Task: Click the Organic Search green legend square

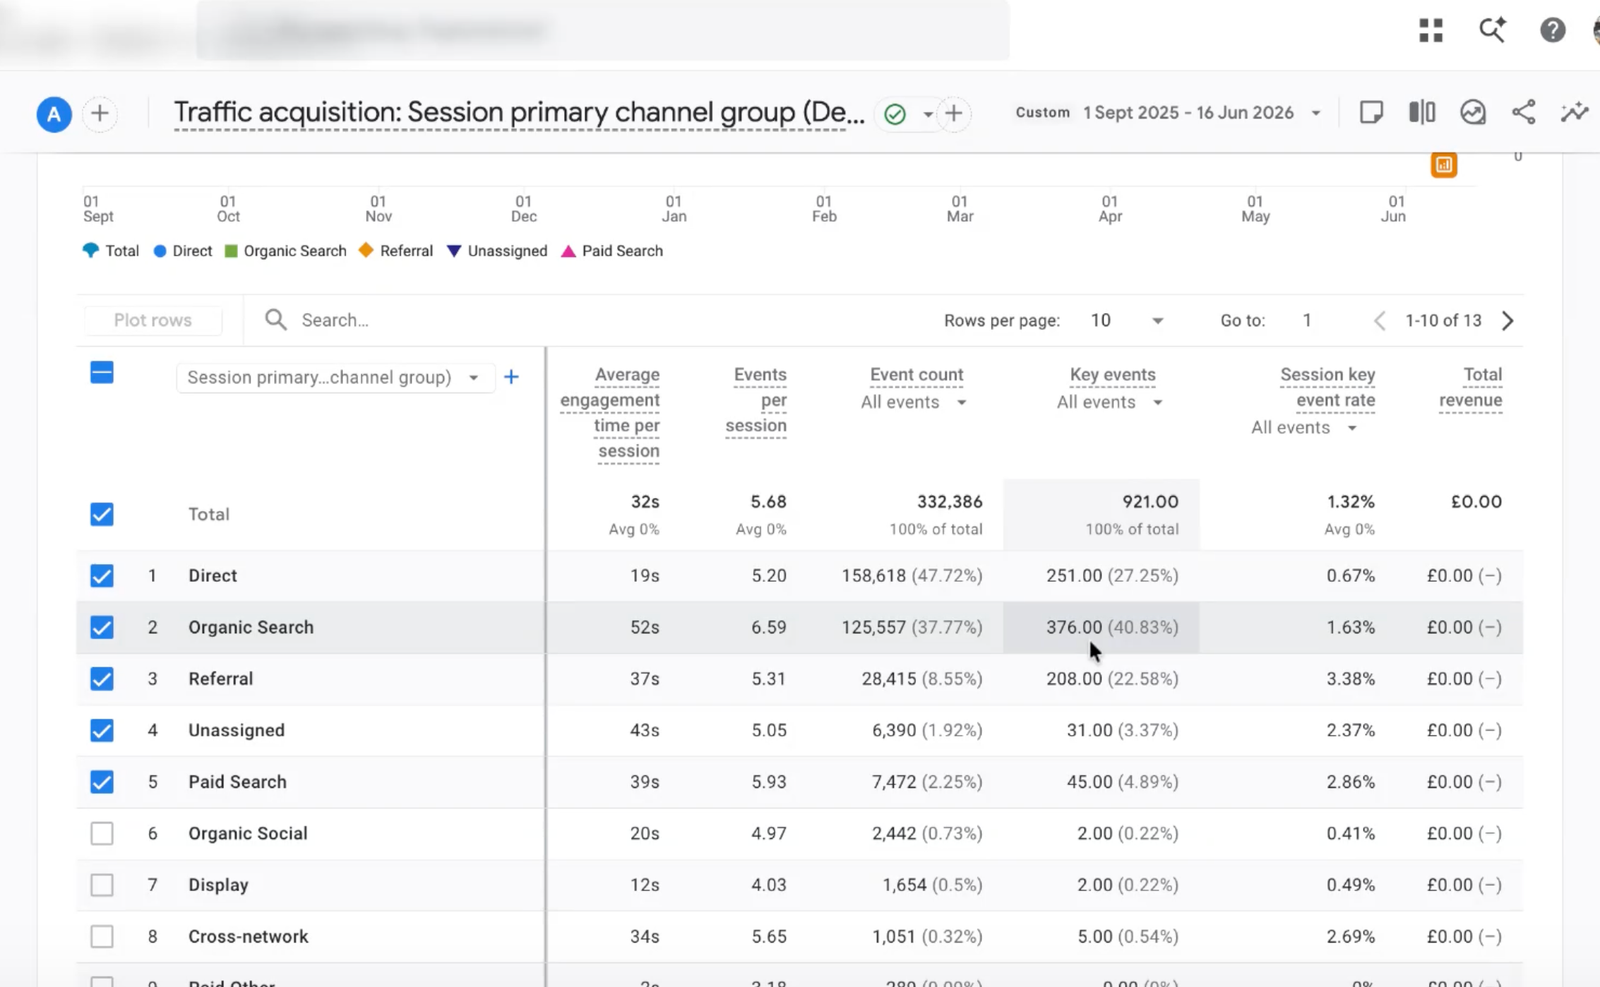Action: [x=231, y=251]
